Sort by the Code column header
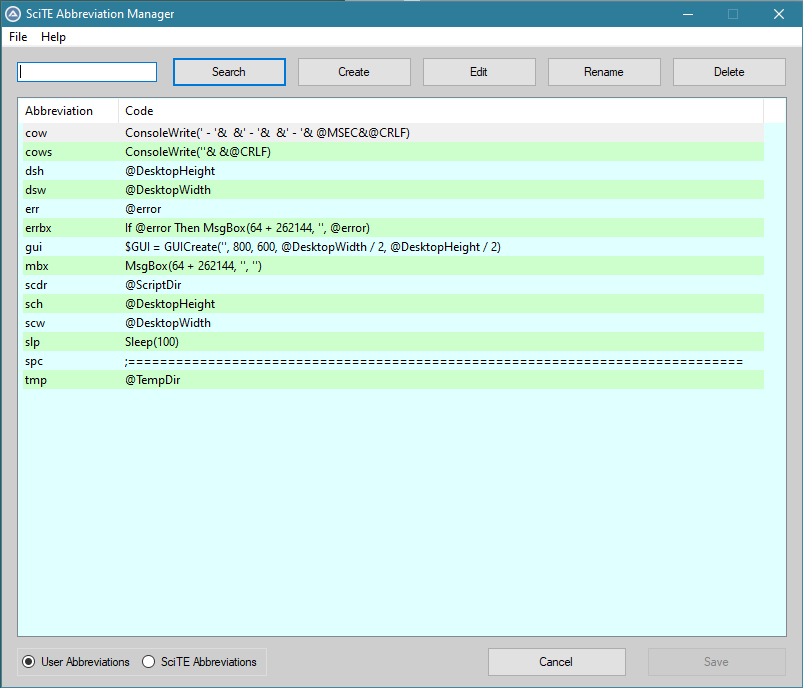803x688 pixels. (441, 111)
